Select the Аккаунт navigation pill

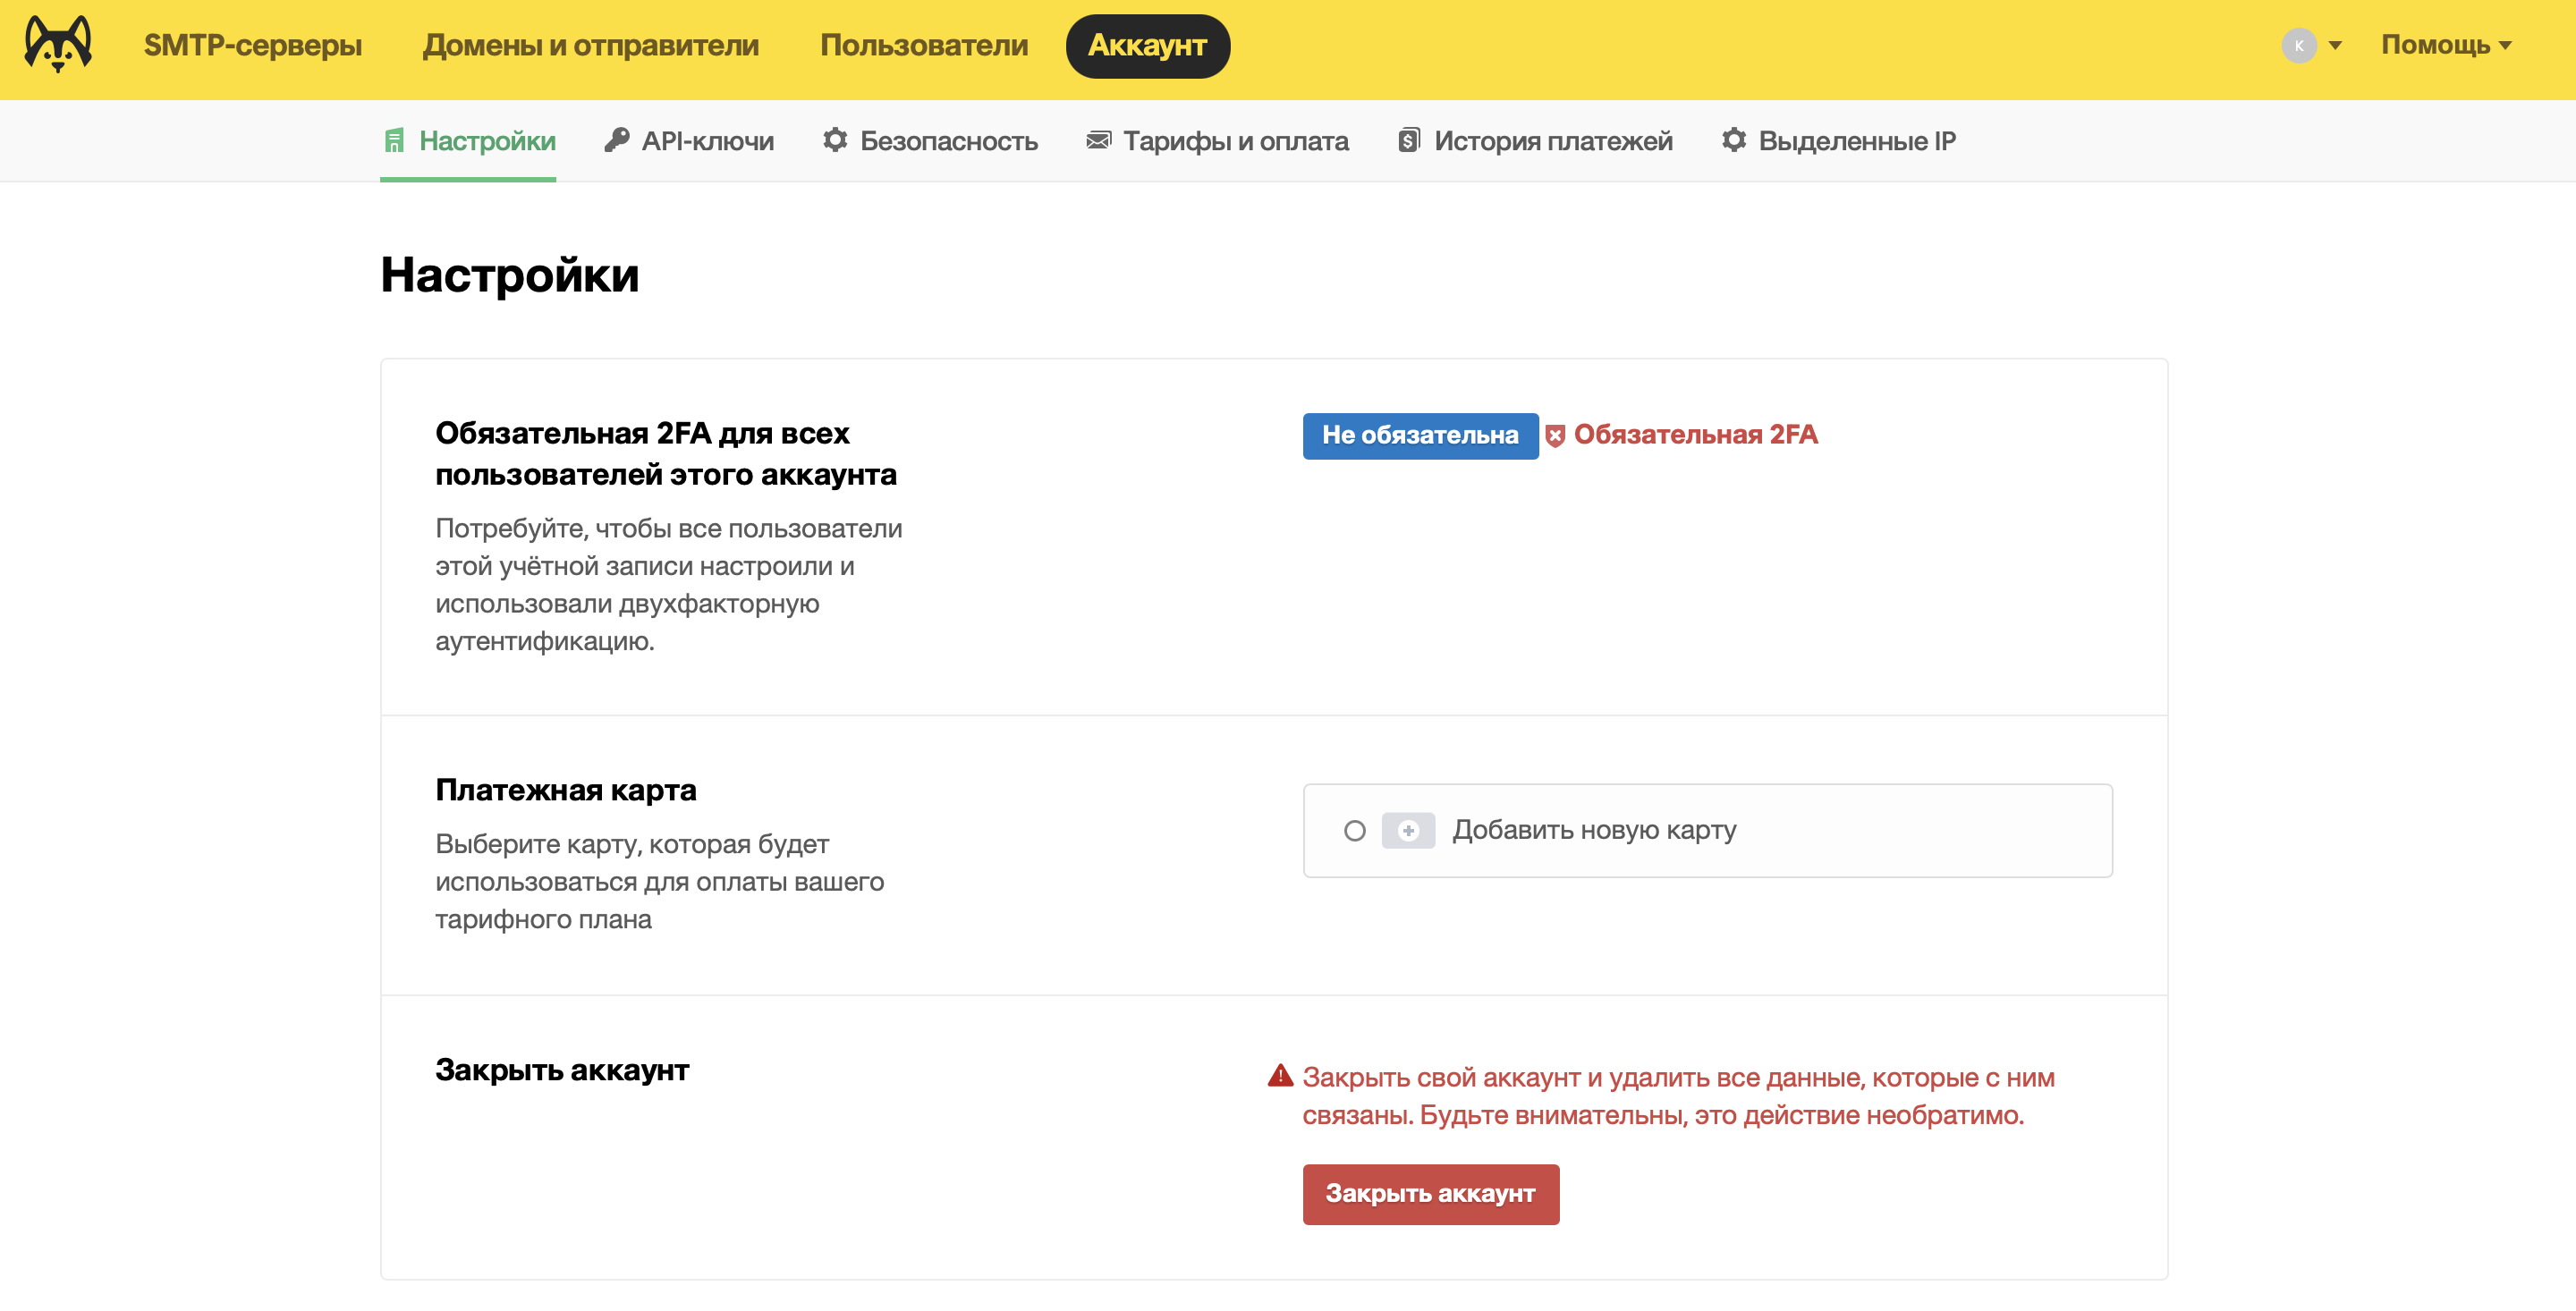[1147, 46]
